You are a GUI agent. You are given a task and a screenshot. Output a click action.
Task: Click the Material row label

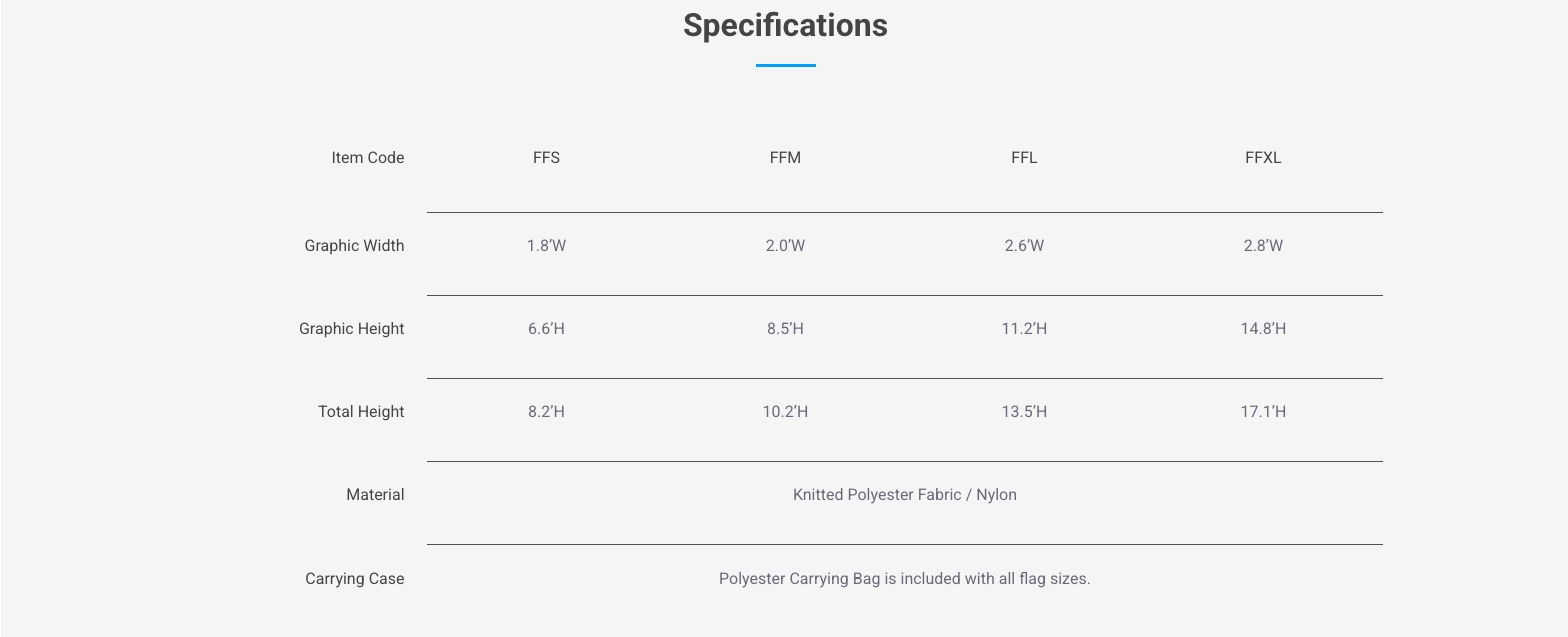coord(375,495)
